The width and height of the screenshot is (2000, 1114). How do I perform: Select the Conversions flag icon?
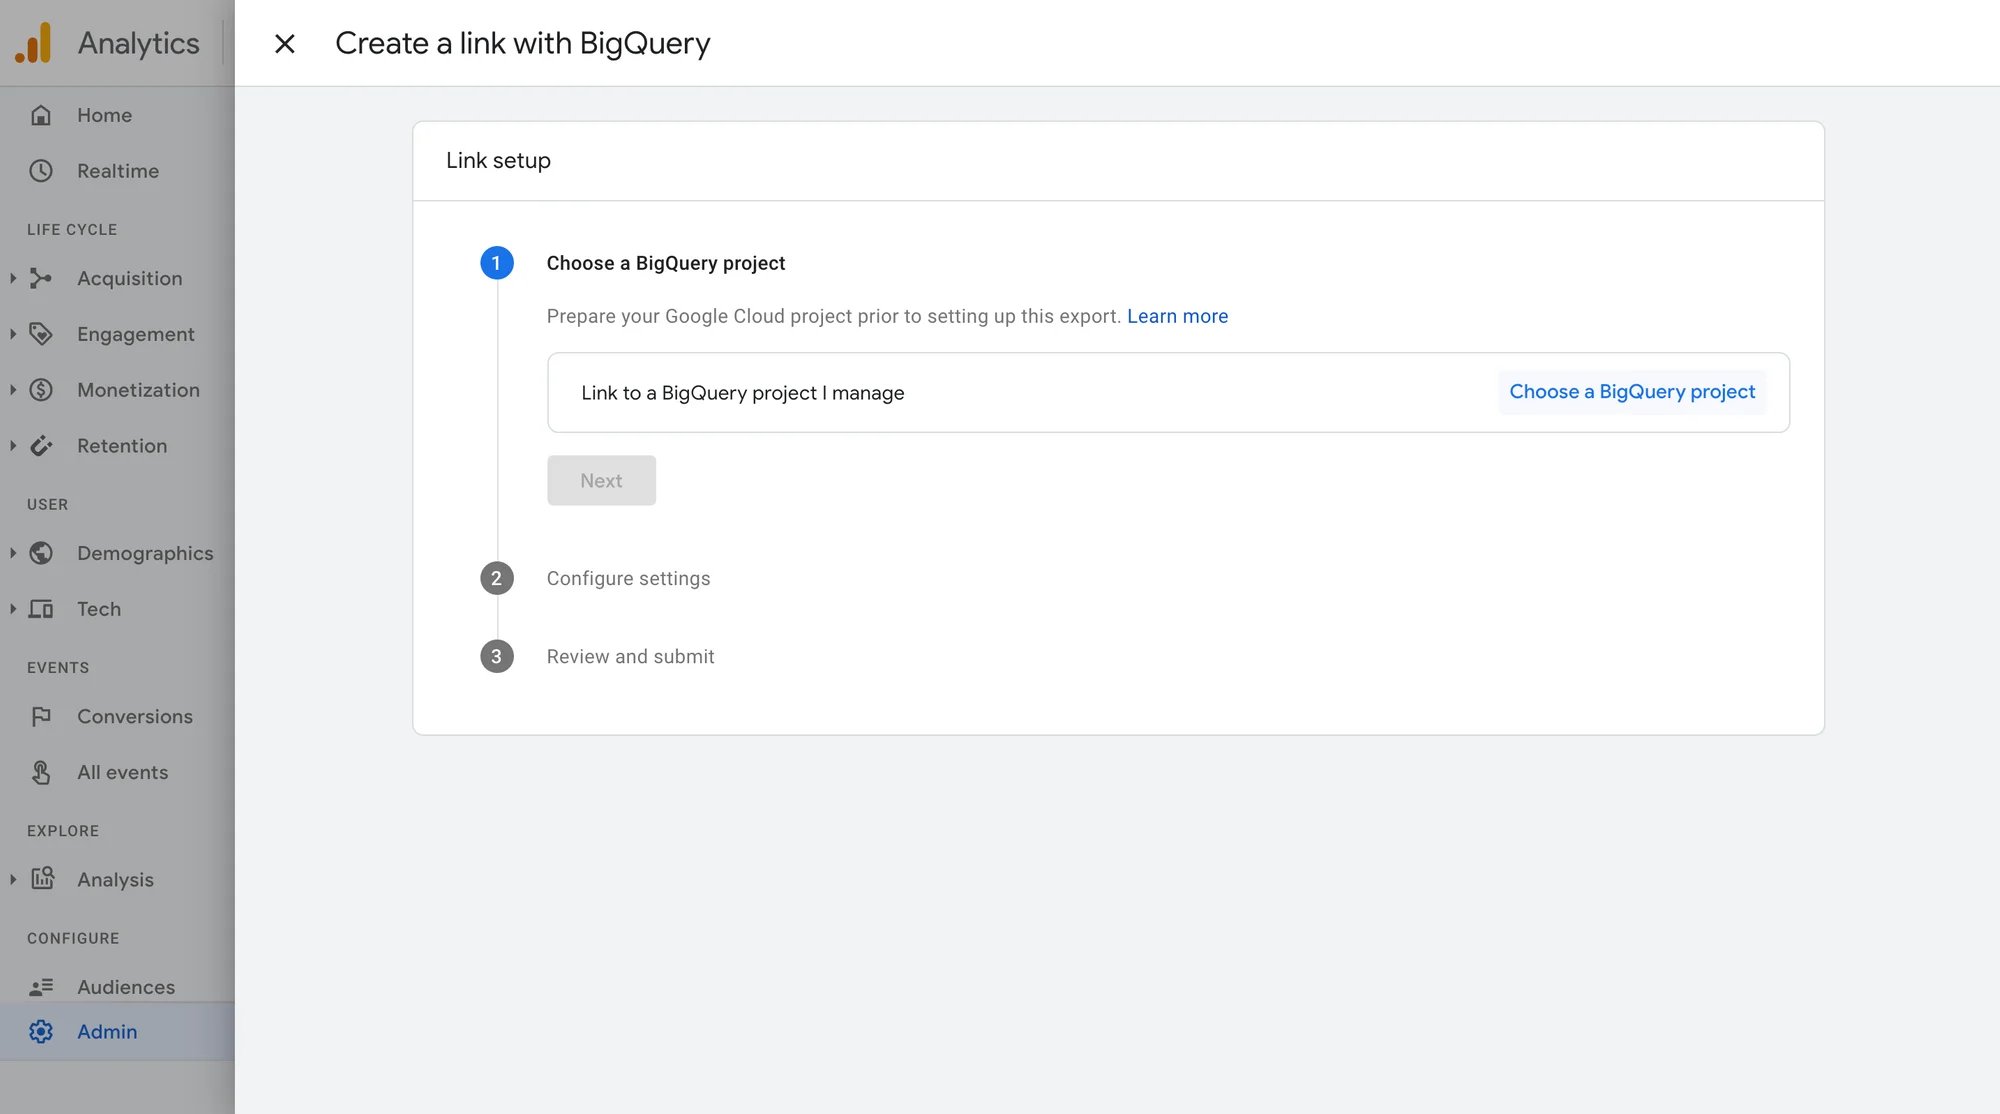41,716
